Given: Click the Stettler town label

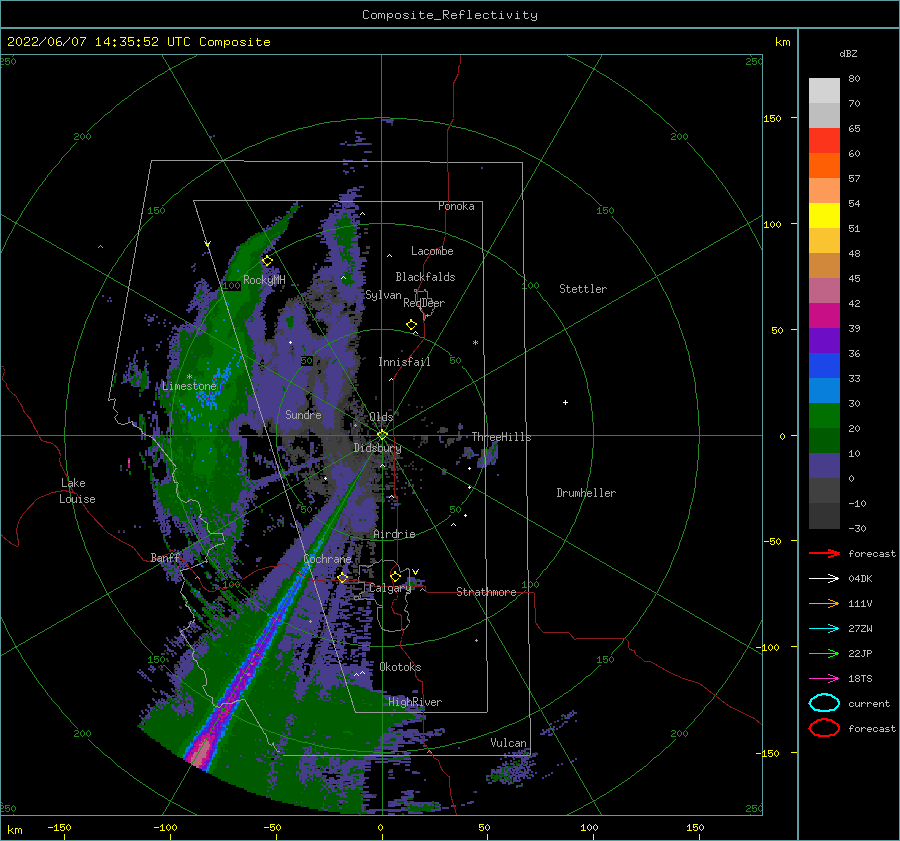Looking at the screenshot, I should tap(583, 289).
